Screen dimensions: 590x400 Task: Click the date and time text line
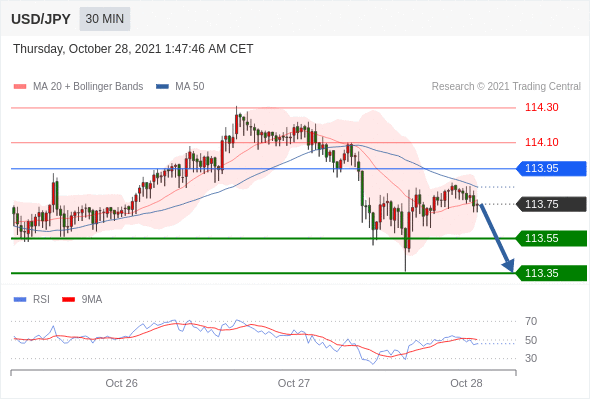coord(133,49)
